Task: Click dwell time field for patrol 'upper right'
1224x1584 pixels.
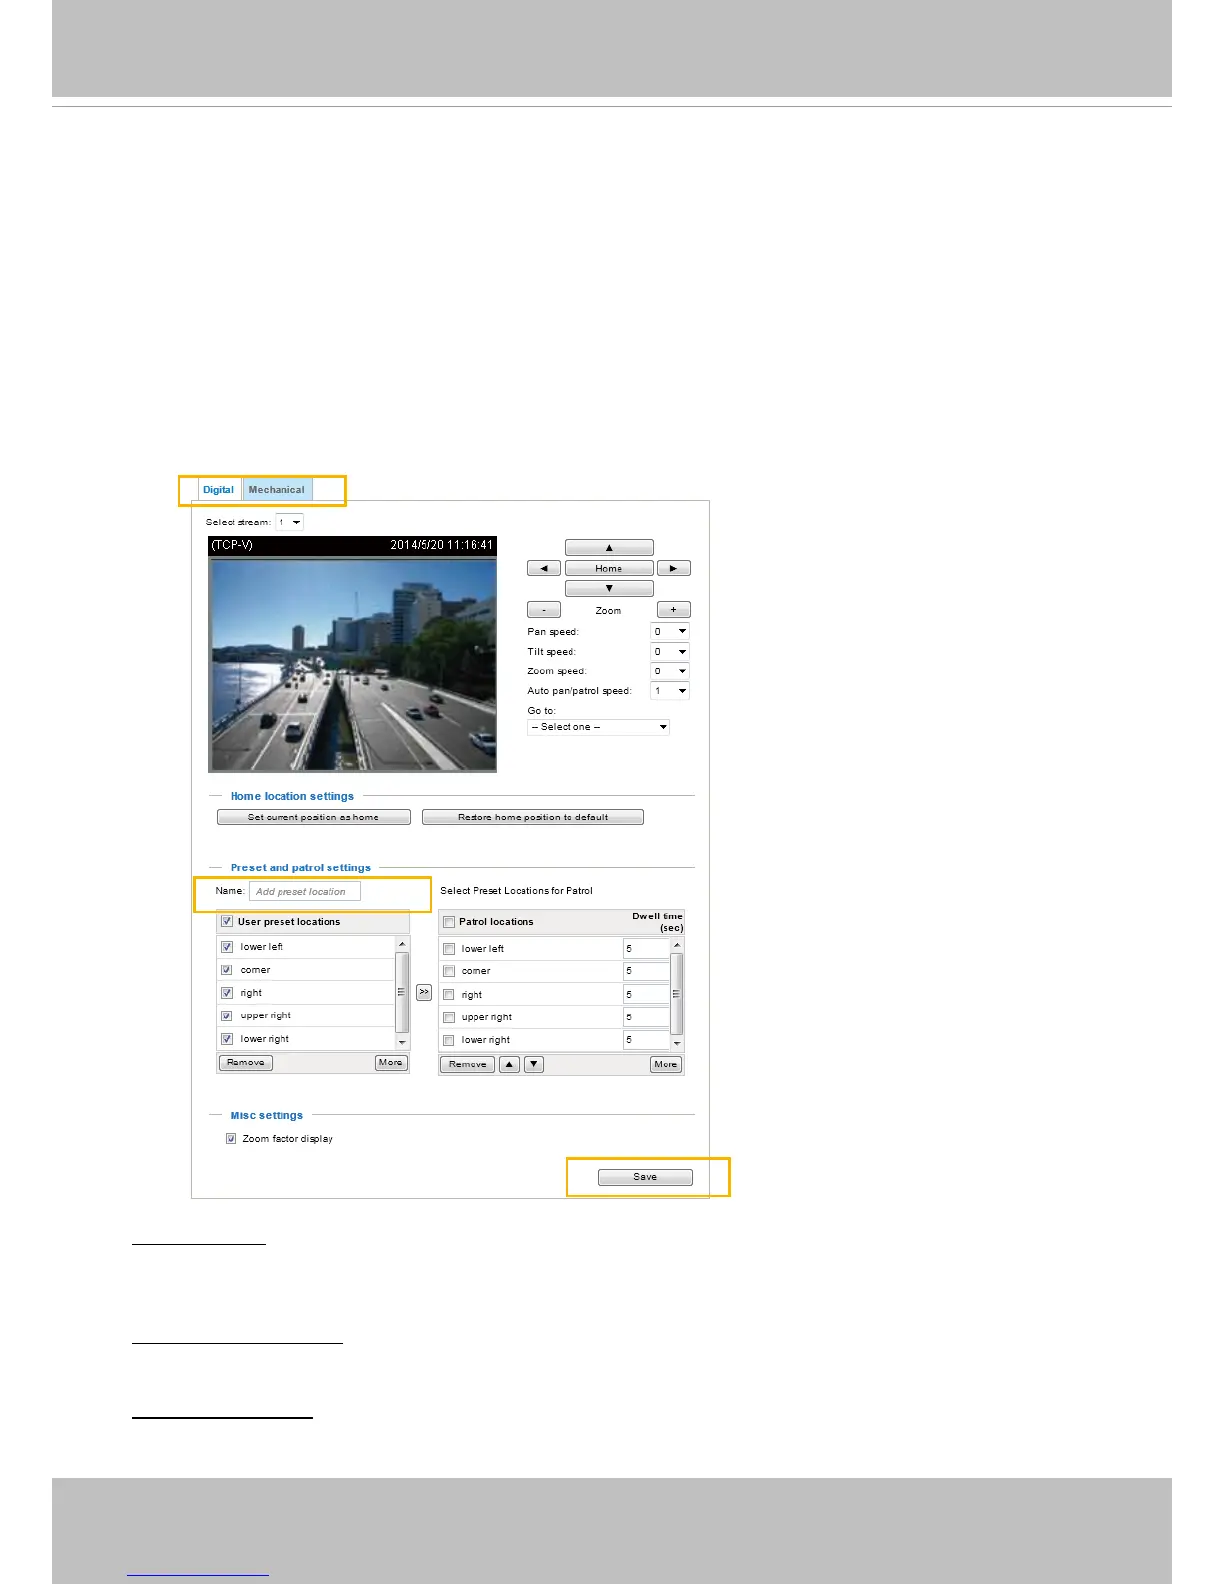Action: [x=646, y=1017]
